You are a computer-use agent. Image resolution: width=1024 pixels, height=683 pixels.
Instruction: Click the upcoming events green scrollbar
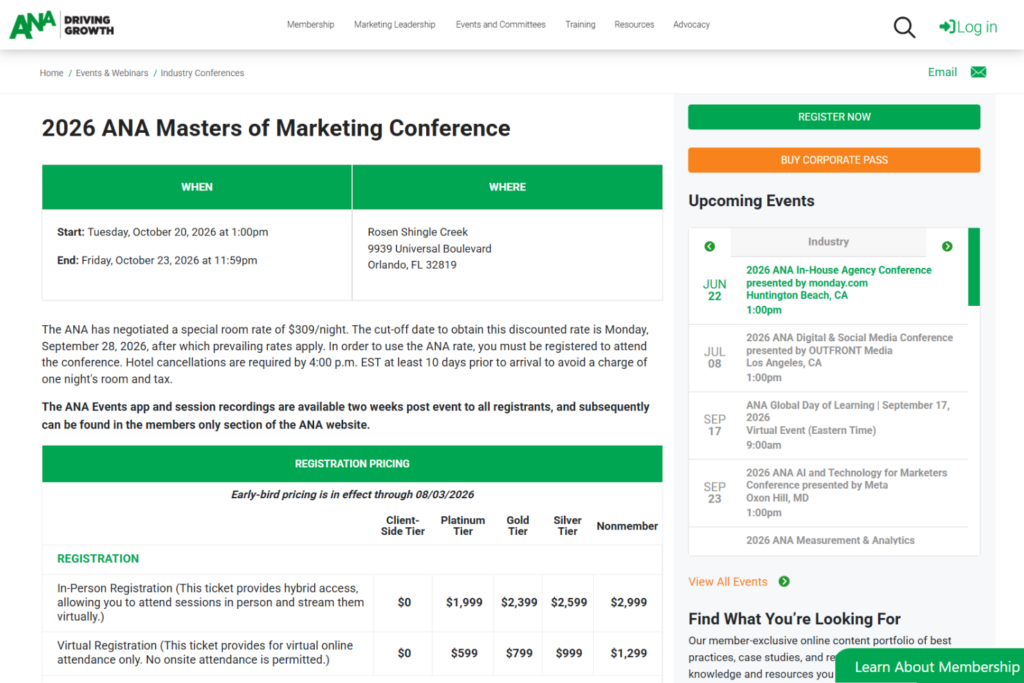point(974,267)
